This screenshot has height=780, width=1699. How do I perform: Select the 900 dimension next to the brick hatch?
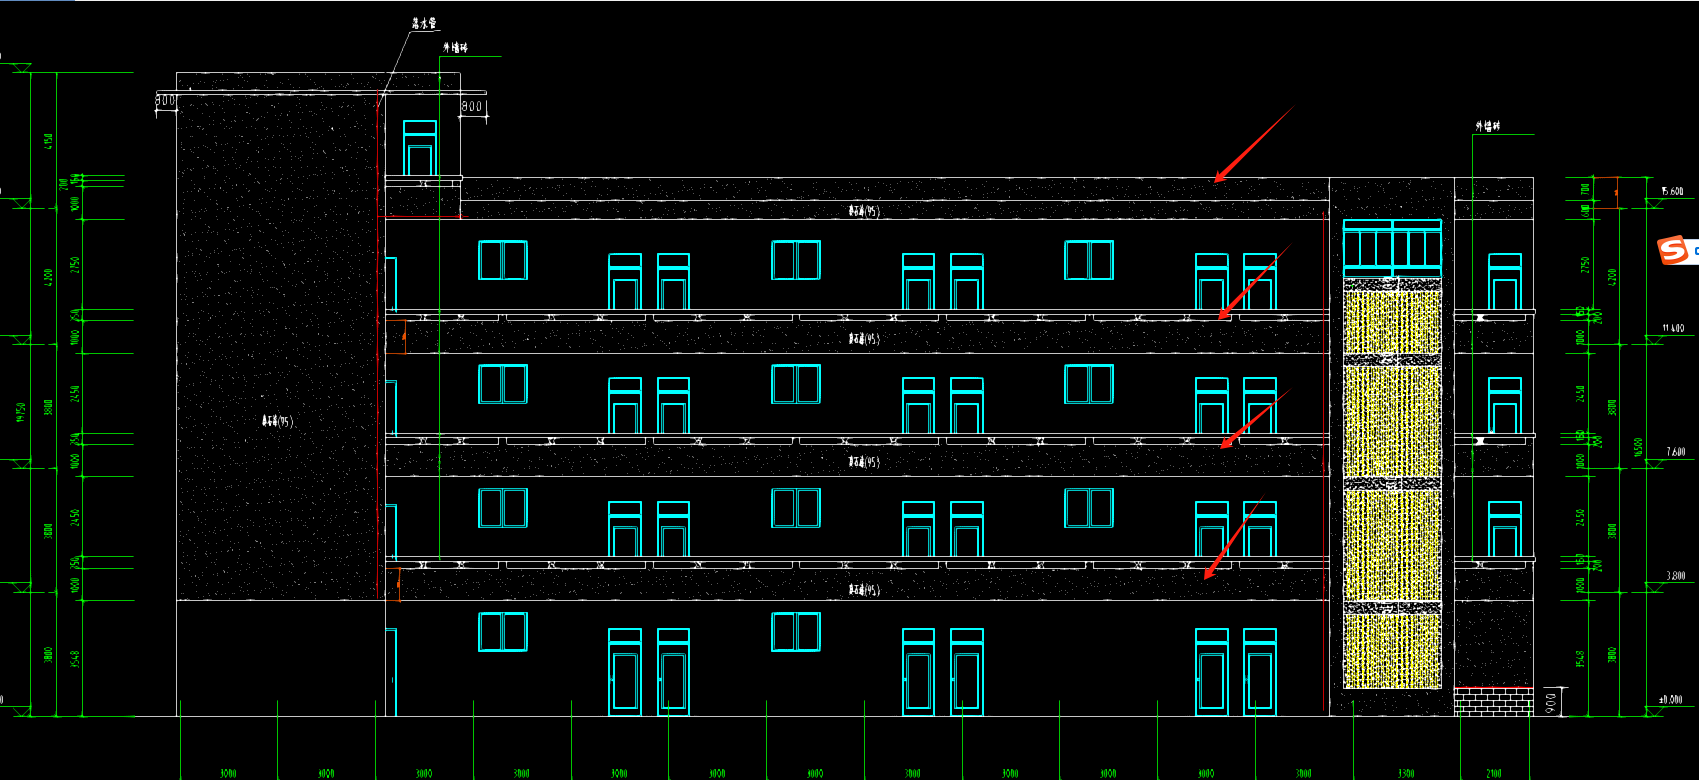(1551, 701)
